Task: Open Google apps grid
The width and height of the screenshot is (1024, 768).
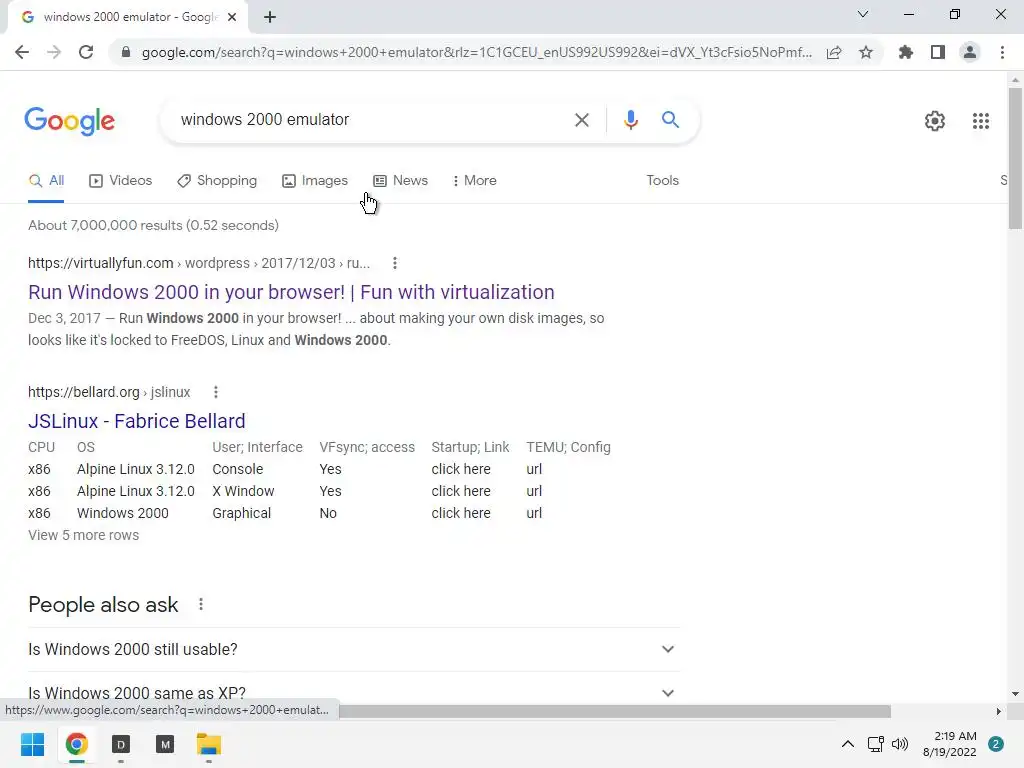Action: pyautogui.click(x=981, y=121)
